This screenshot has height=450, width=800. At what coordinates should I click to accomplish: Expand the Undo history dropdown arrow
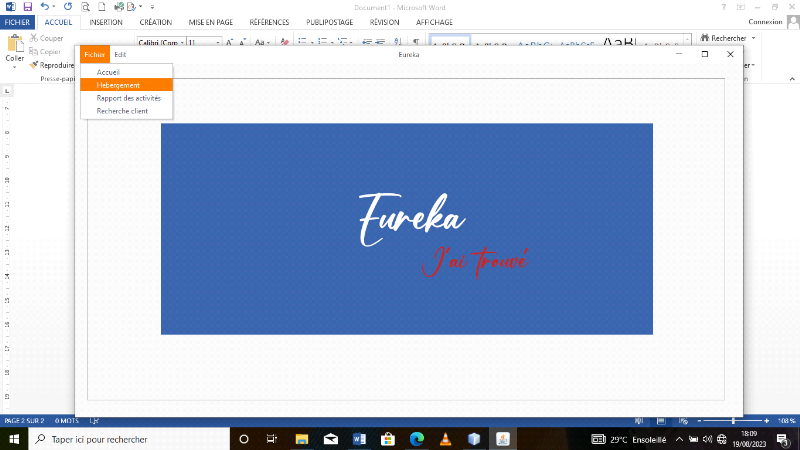pyautogui.click(x=54, y=7)
